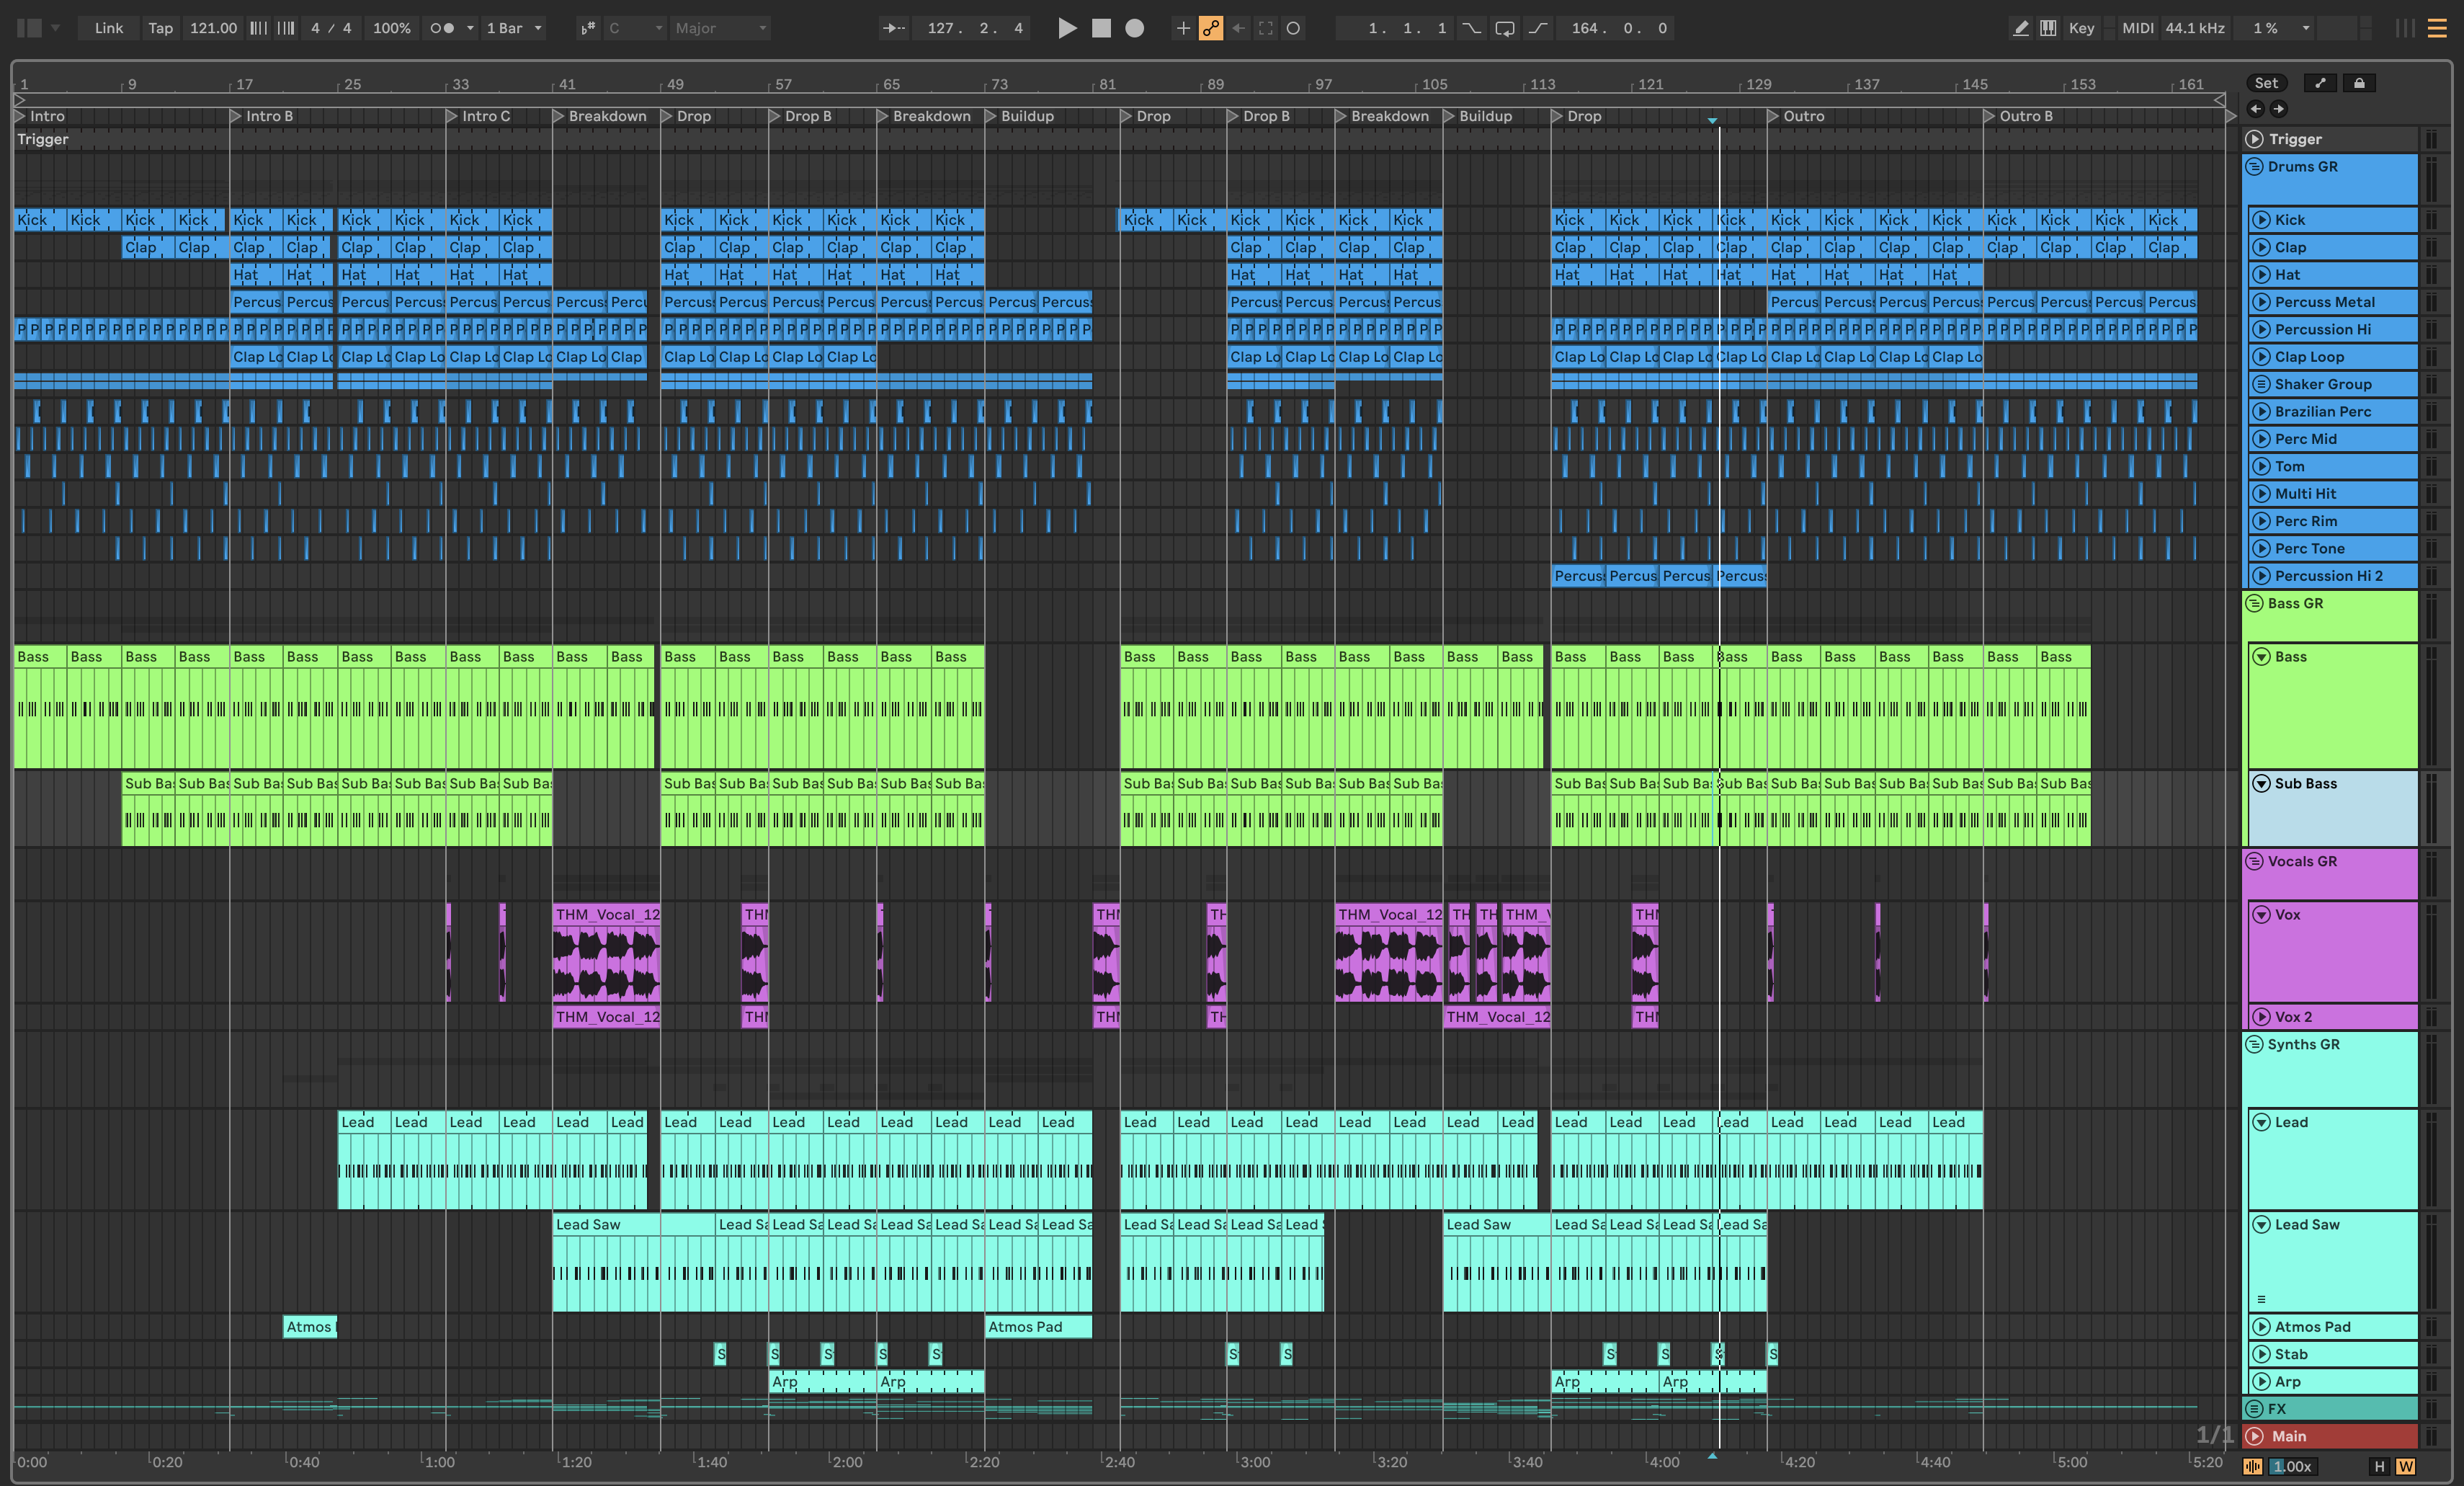Unfold the Main track

pos(2255,1436)
